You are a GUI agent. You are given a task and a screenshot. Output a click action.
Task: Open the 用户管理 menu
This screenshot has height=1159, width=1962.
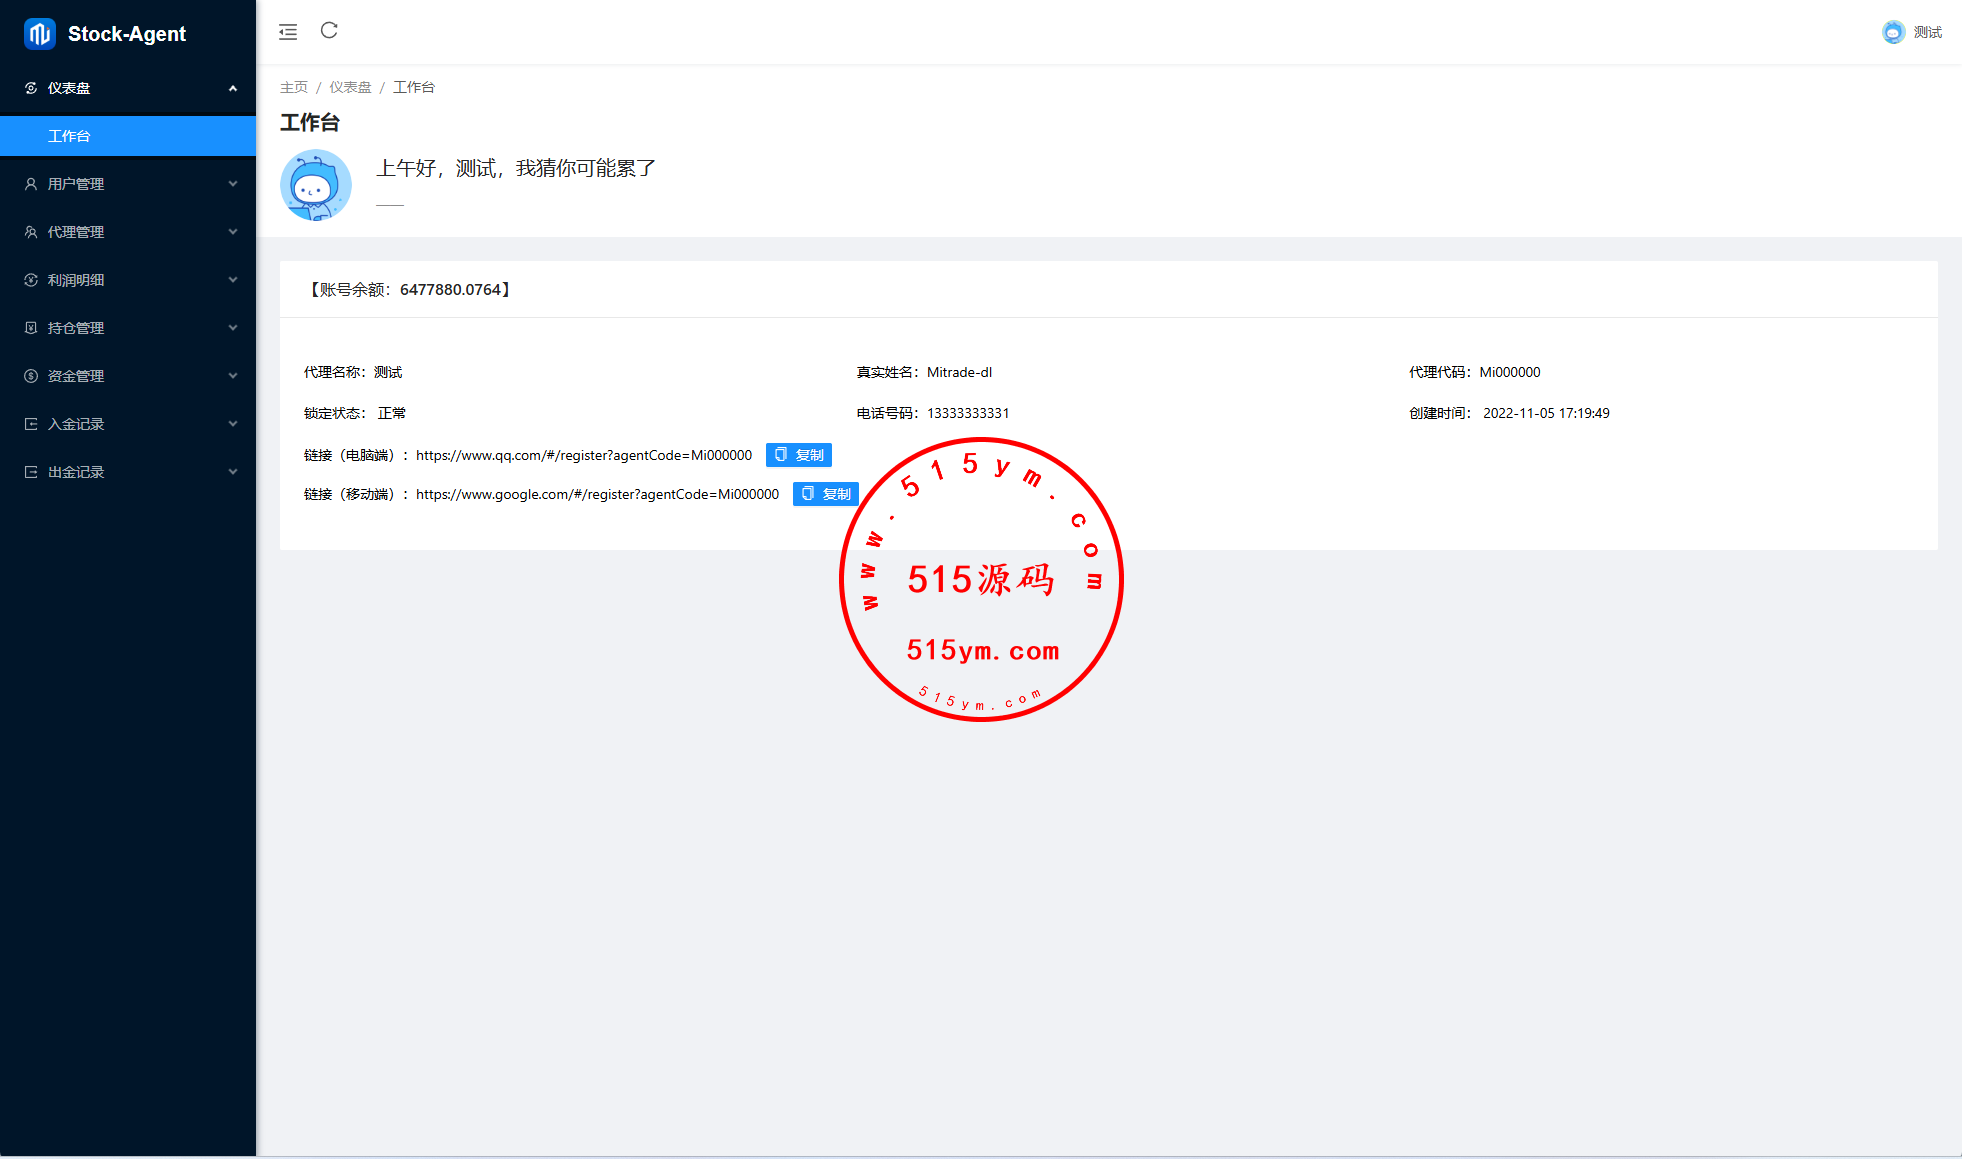(76, 184)
